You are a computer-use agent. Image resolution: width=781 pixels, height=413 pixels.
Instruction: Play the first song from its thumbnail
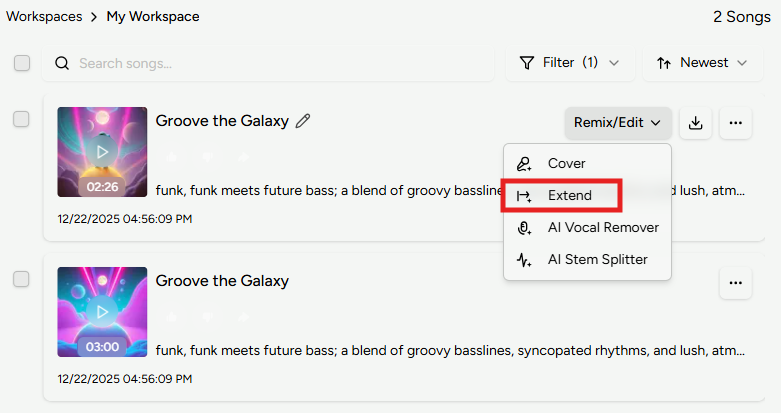pos(102,151)
